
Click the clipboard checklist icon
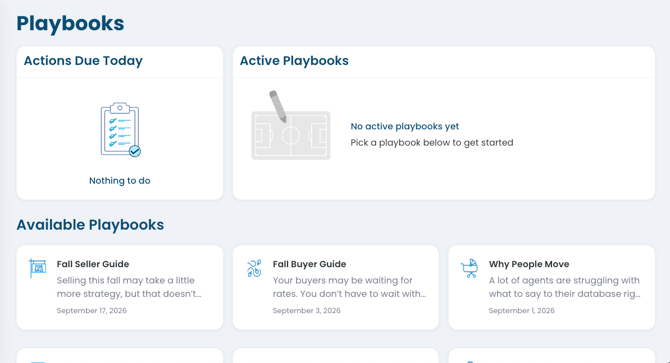(x=120, y=130)
